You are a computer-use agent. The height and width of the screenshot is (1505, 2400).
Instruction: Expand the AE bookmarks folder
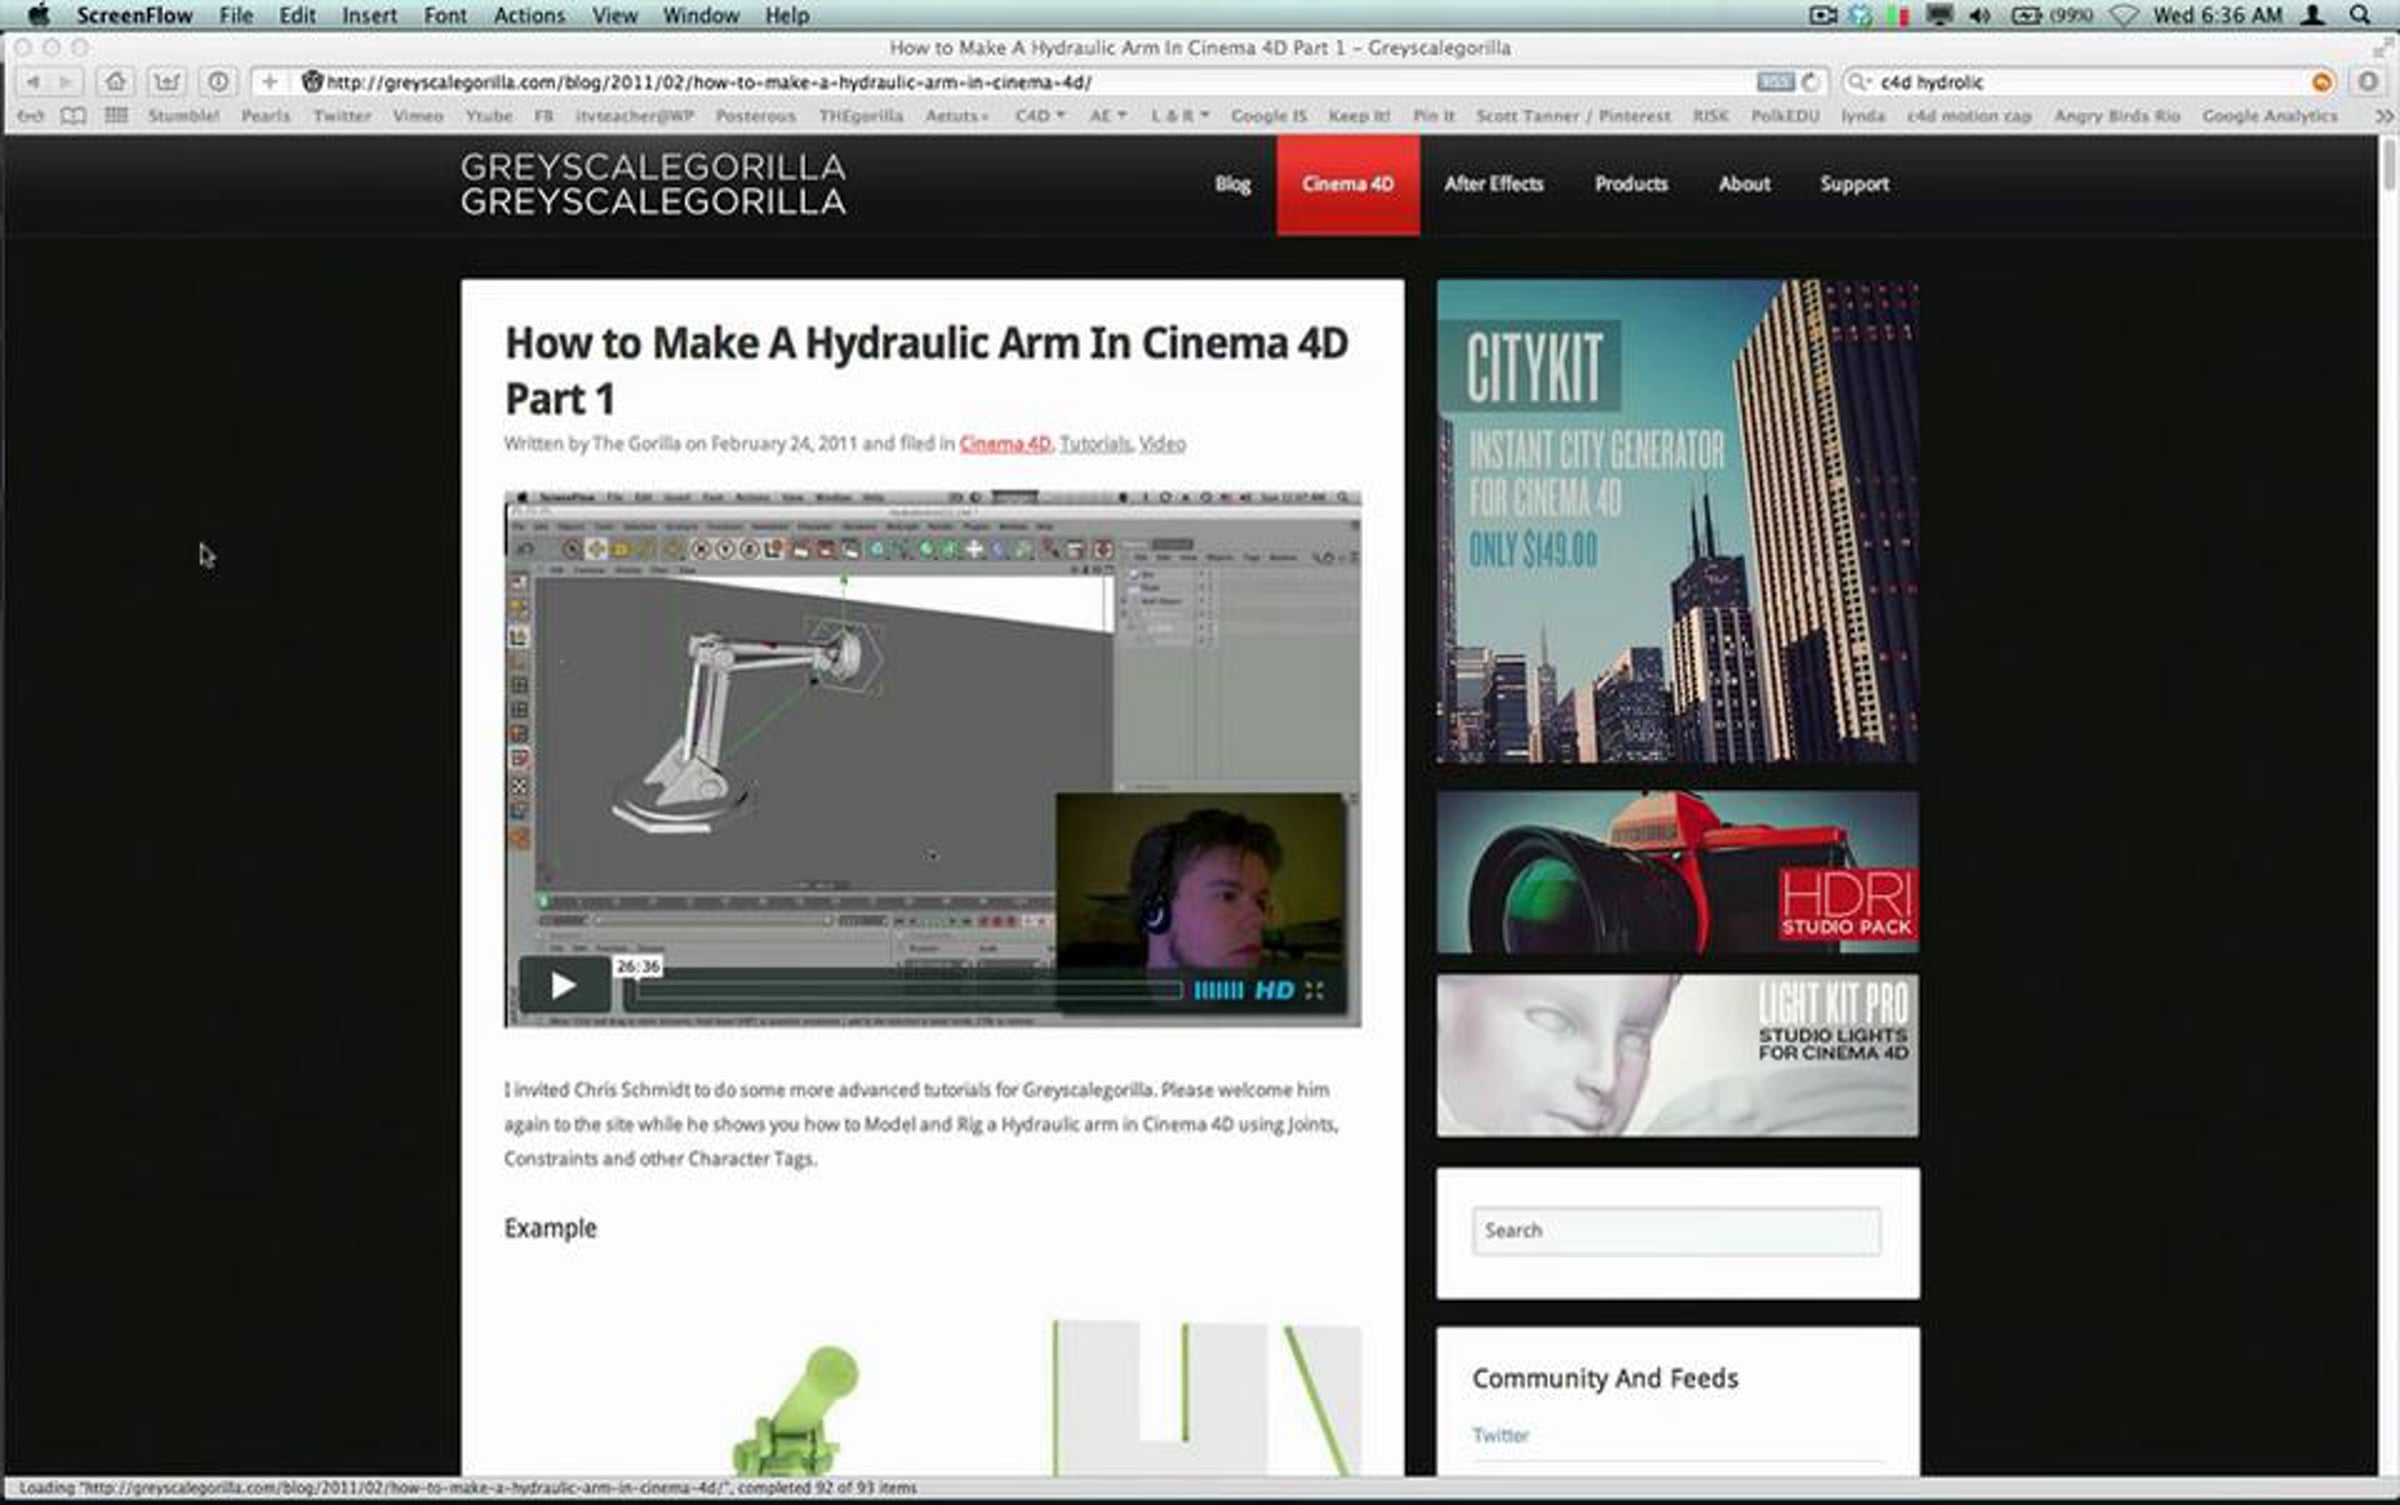coord(1108,116)
